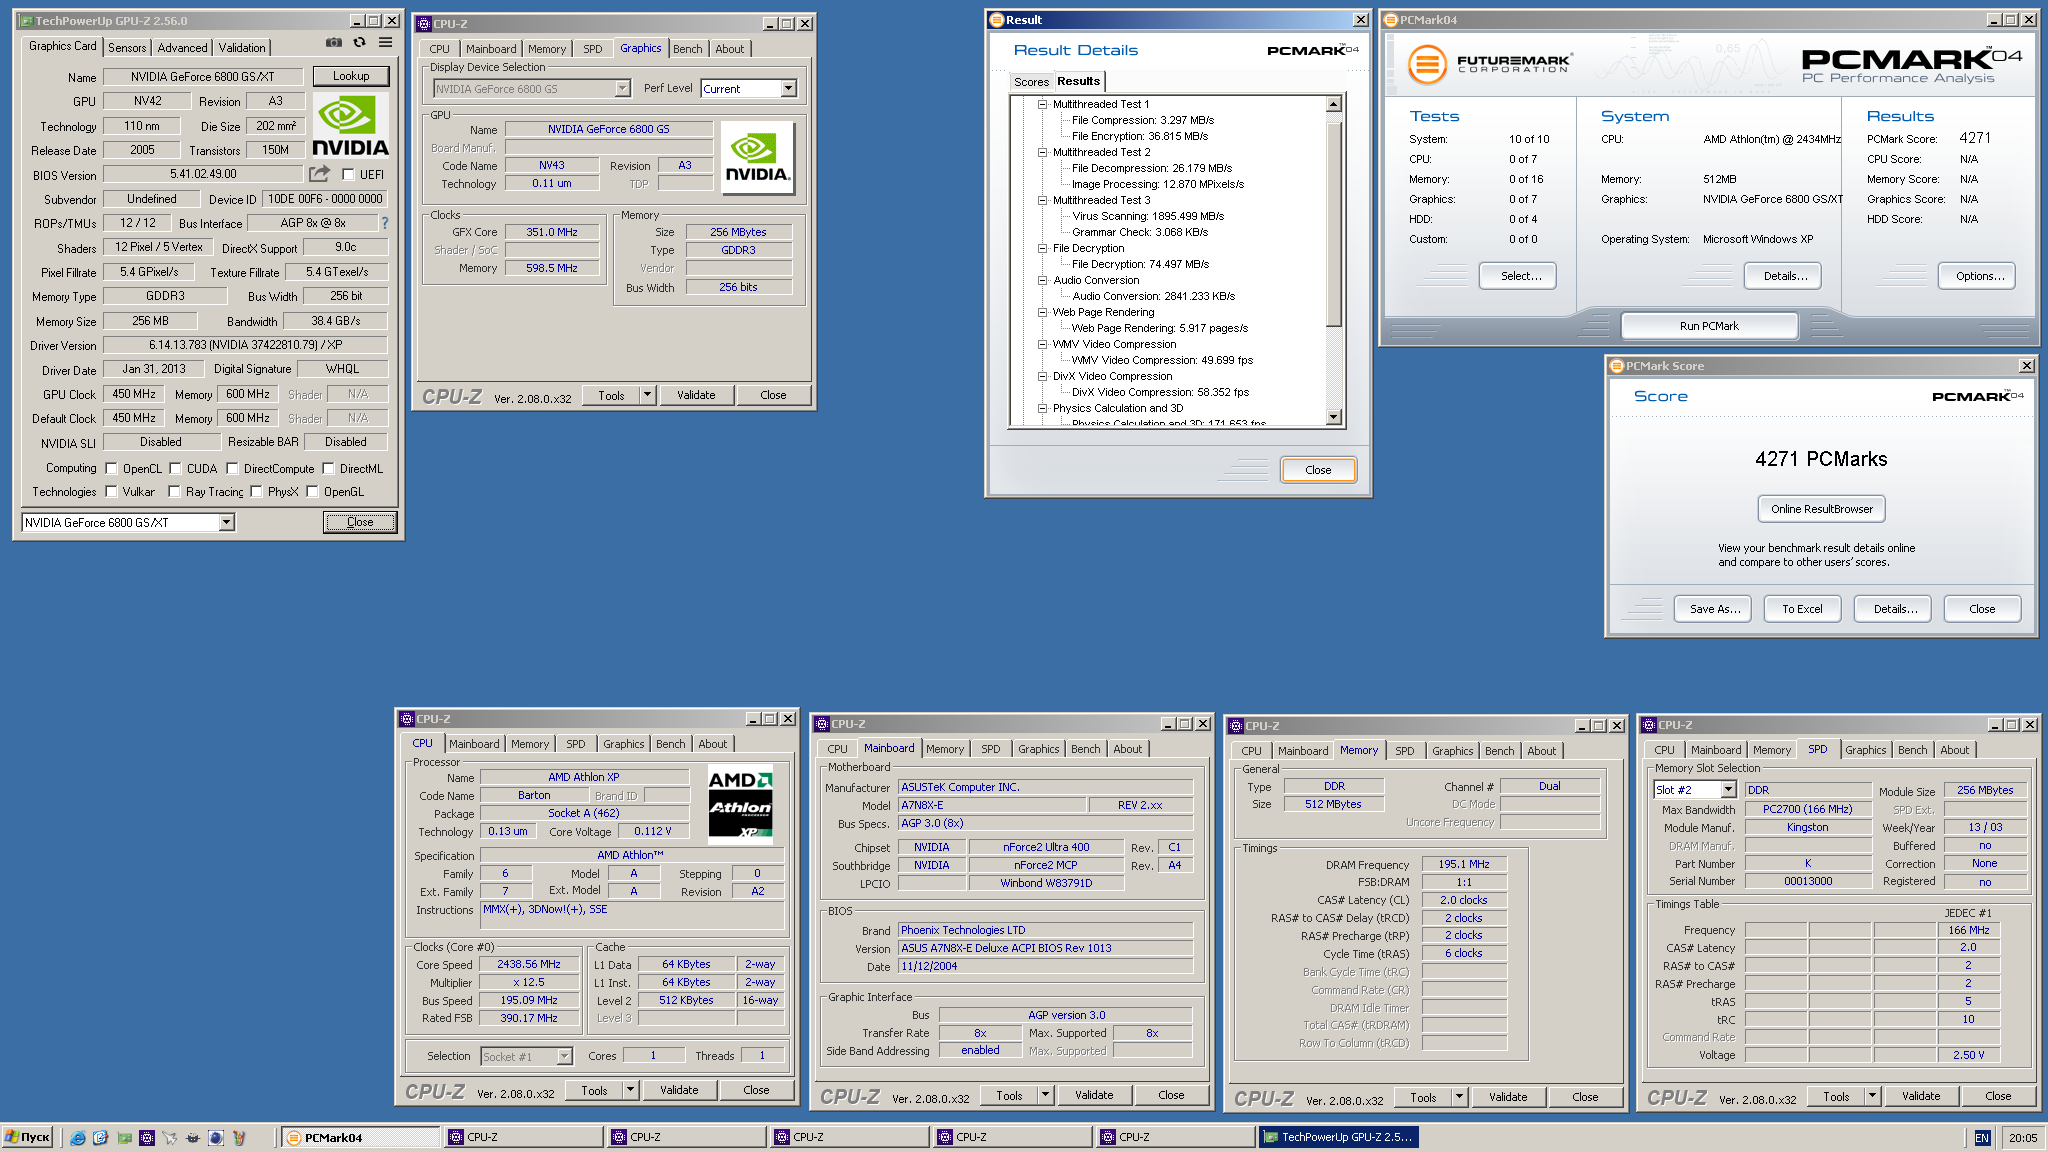Click the Bus Interface question mark icon
Screen dimensions: 2048x1152
click(x=385, y=223)
